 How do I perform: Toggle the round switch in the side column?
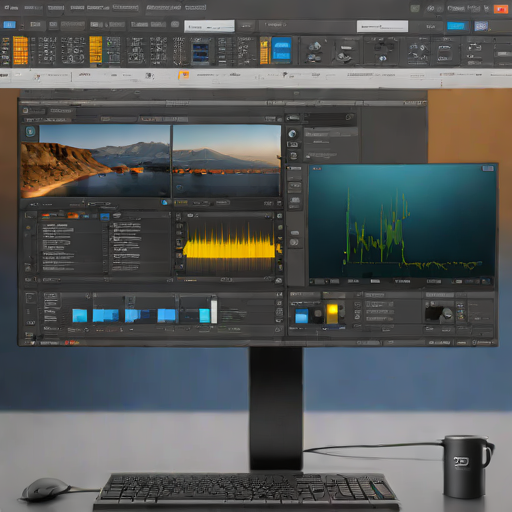pos(294,242)
